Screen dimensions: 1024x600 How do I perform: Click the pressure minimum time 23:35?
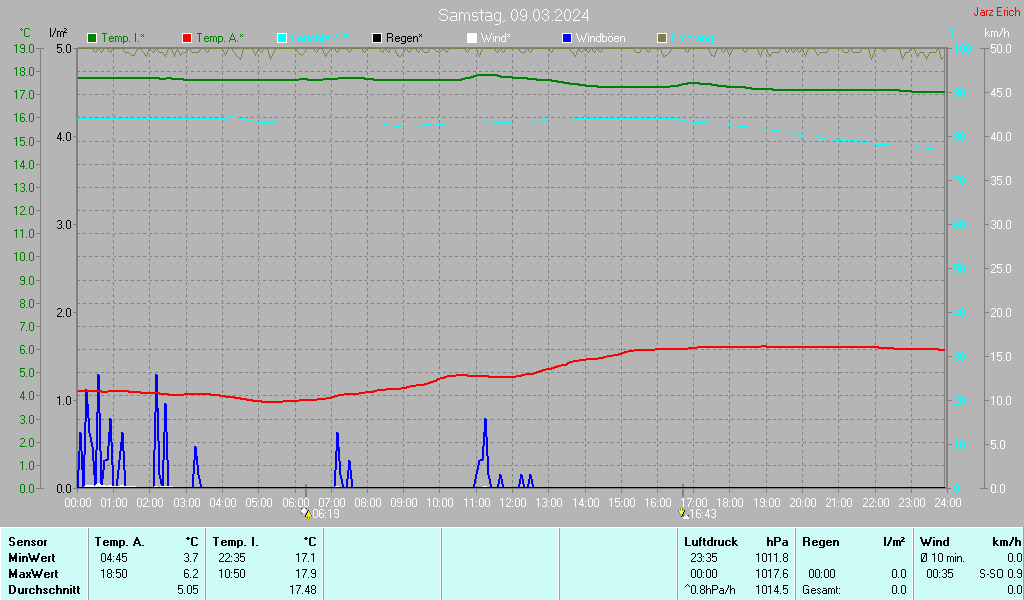(x=704, y=558)
